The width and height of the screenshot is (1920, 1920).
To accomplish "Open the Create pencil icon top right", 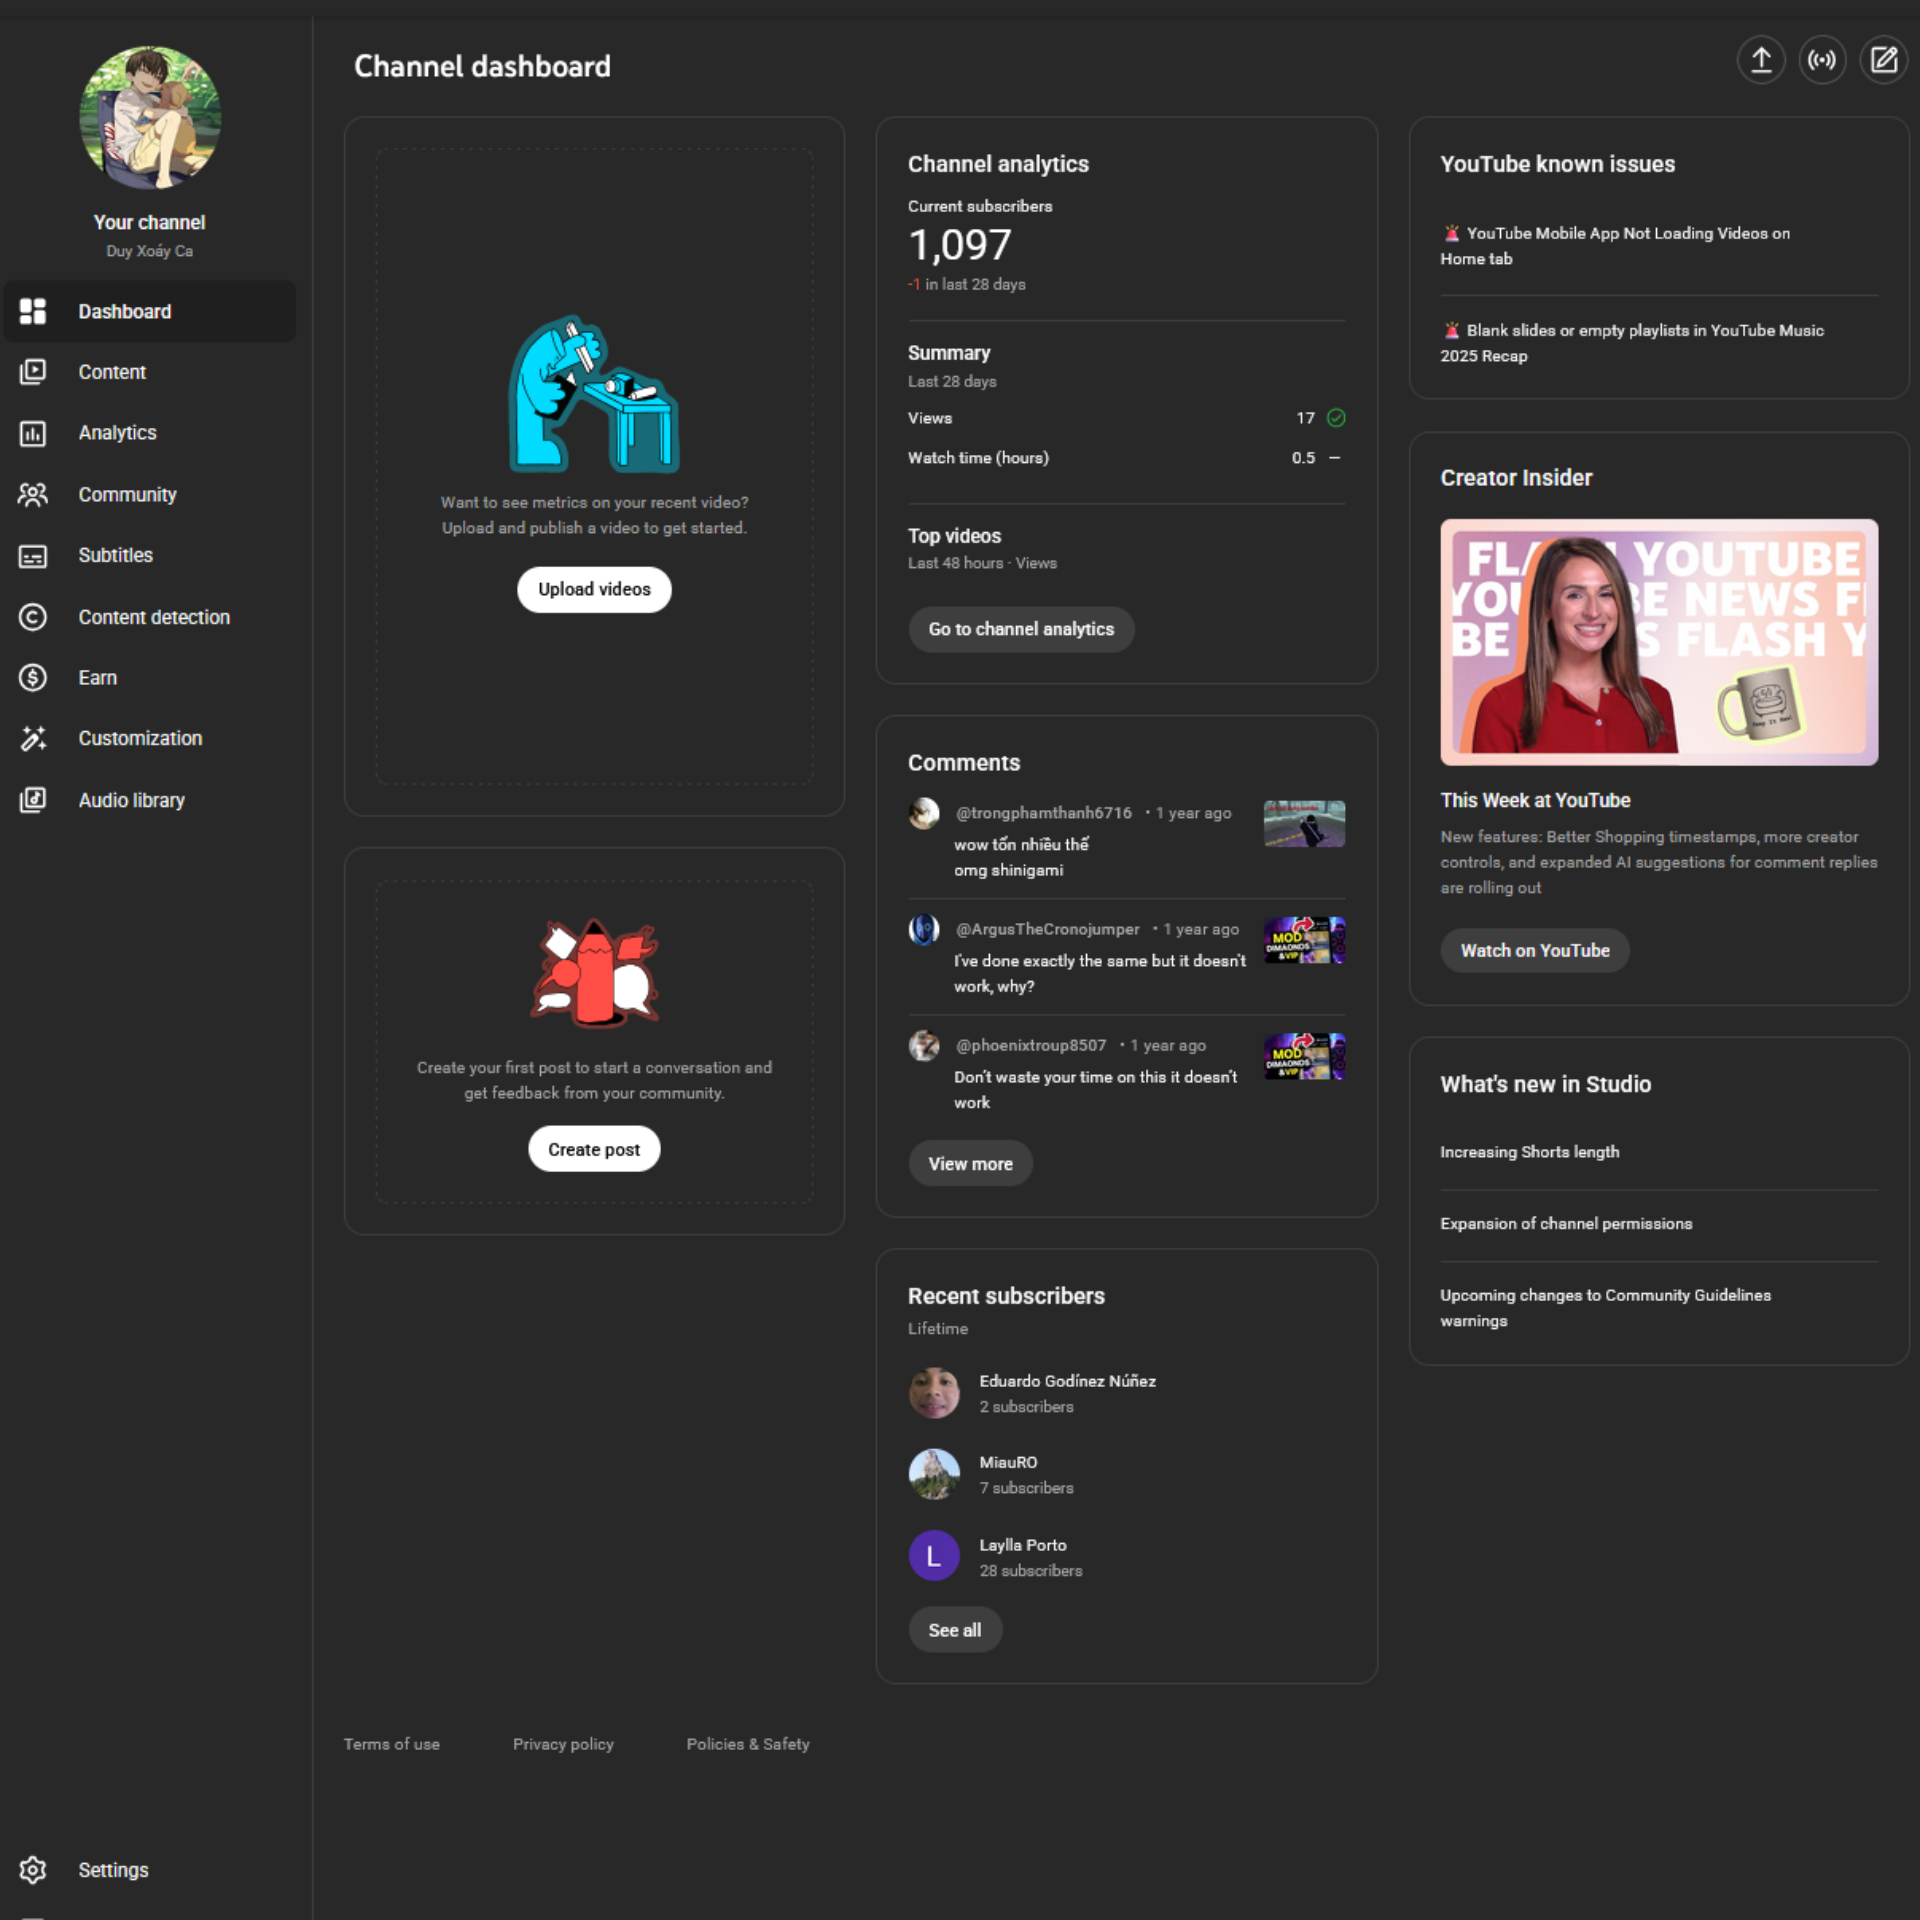I will click(1884, 60).
